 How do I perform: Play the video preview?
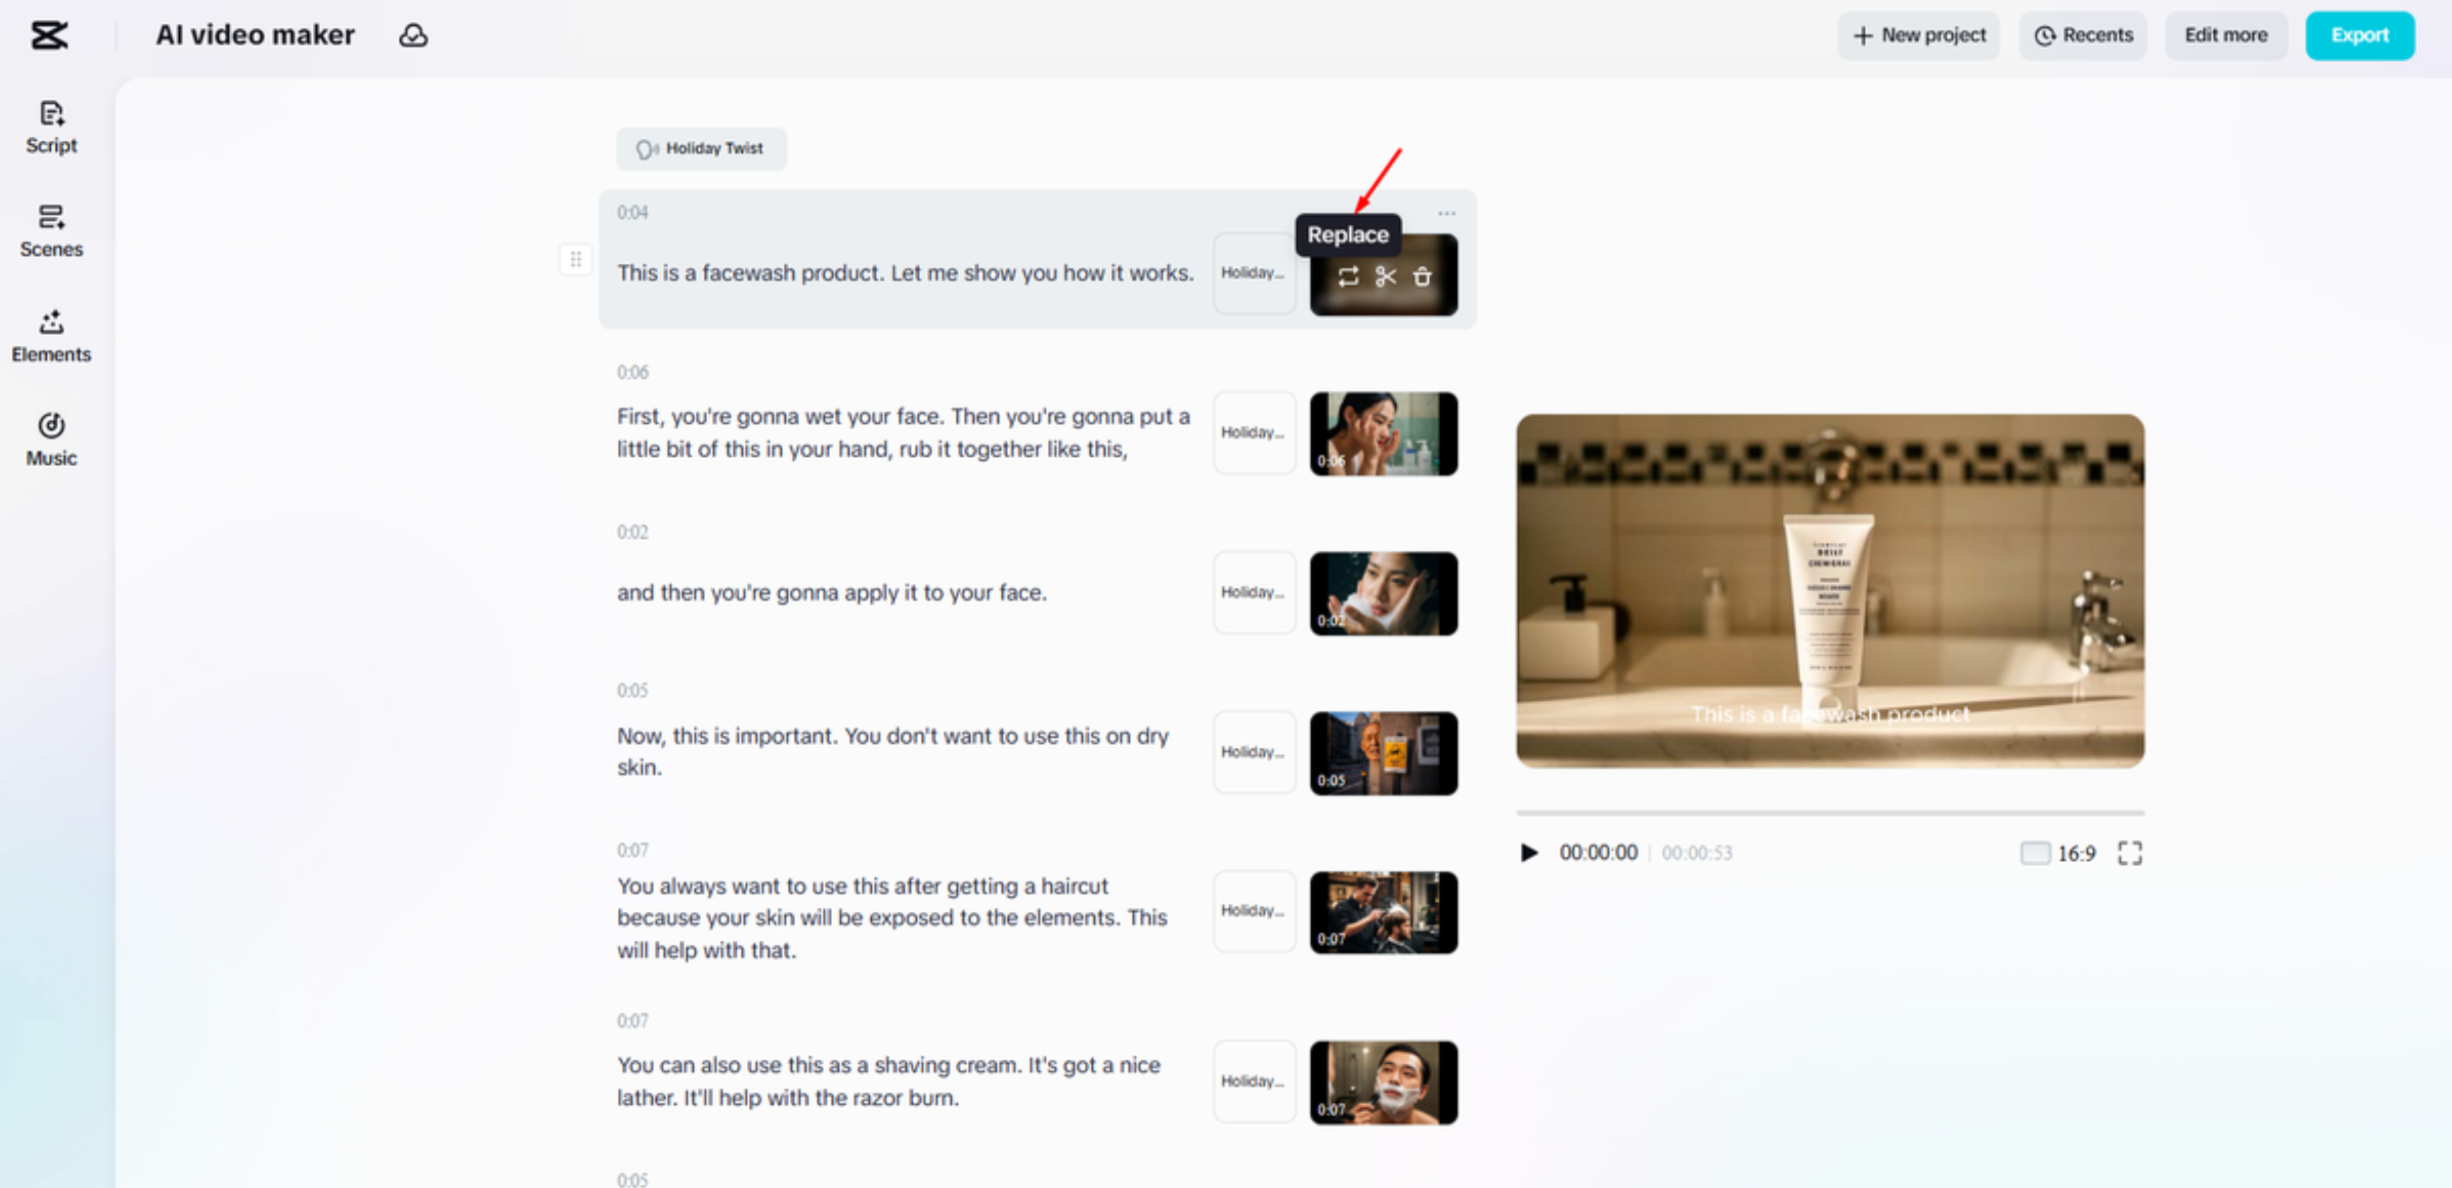(x=1528, y=853)
